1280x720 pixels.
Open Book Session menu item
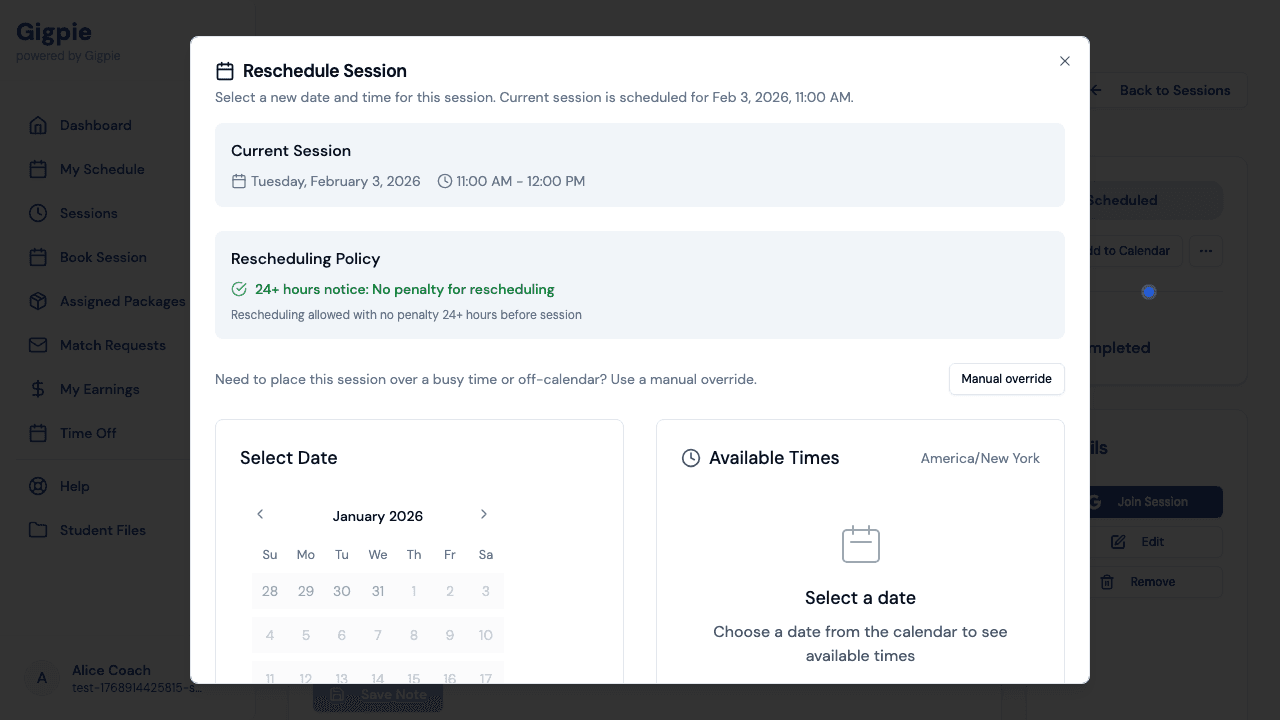coord(103,257)
